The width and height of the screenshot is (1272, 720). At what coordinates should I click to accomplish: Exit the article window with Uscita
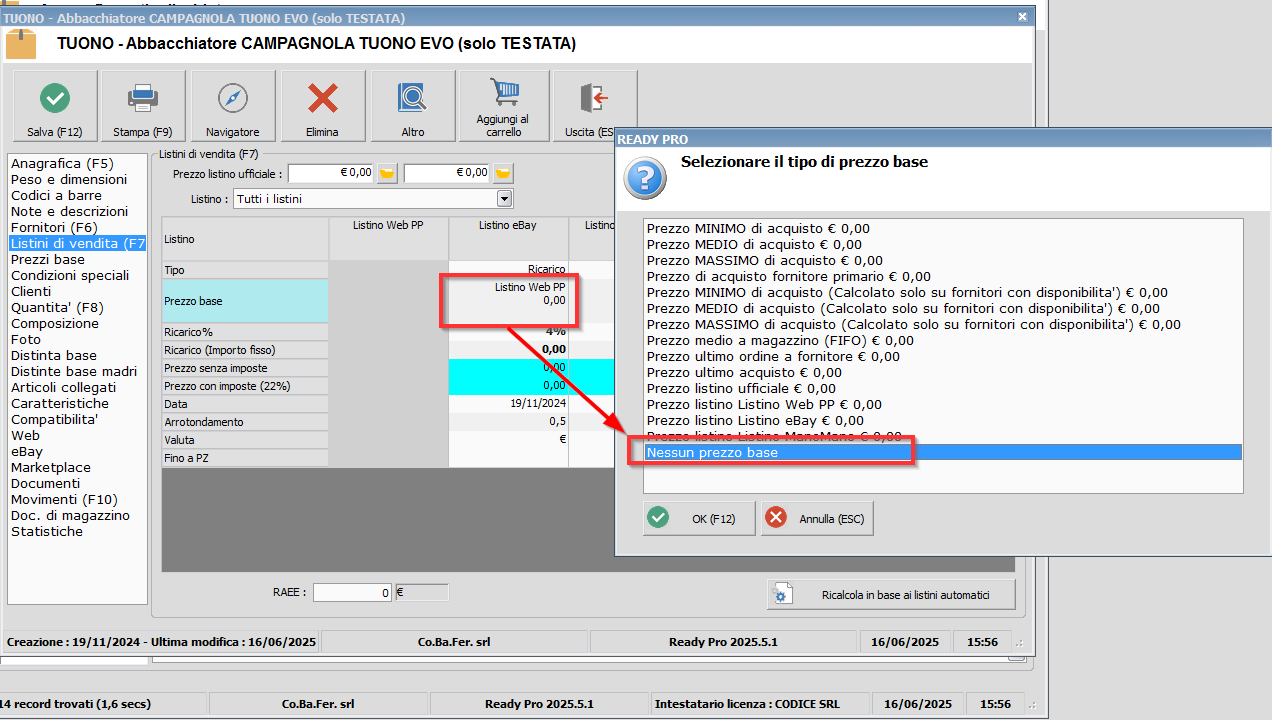coord(594,106)
